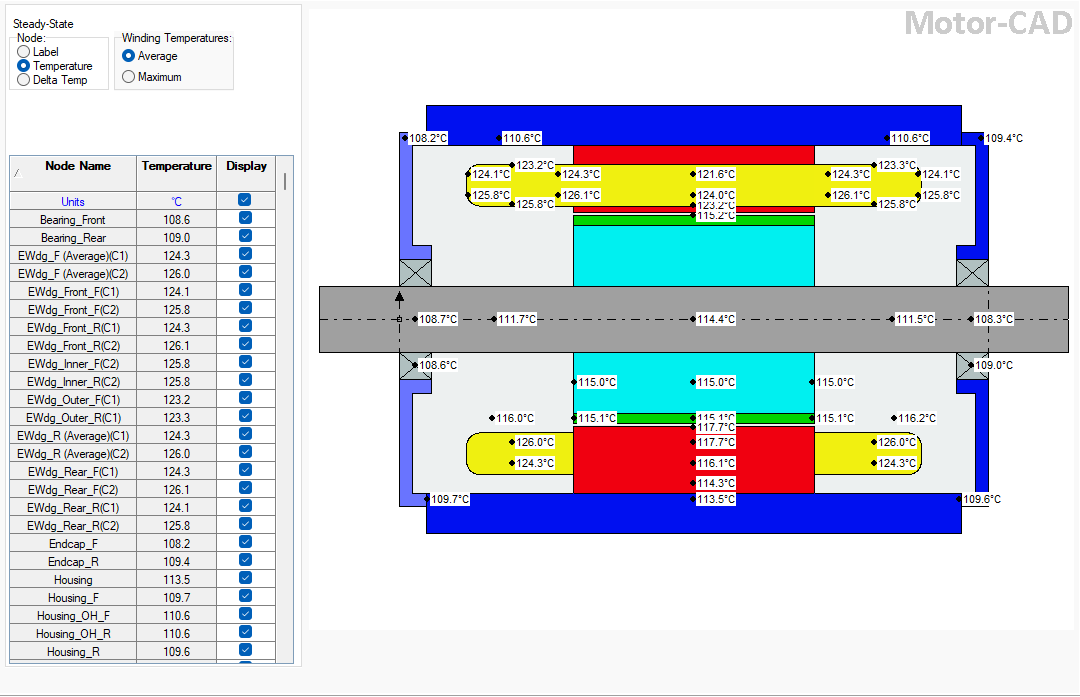Toggle display for Housing_OH_F row

click(245, 614)
